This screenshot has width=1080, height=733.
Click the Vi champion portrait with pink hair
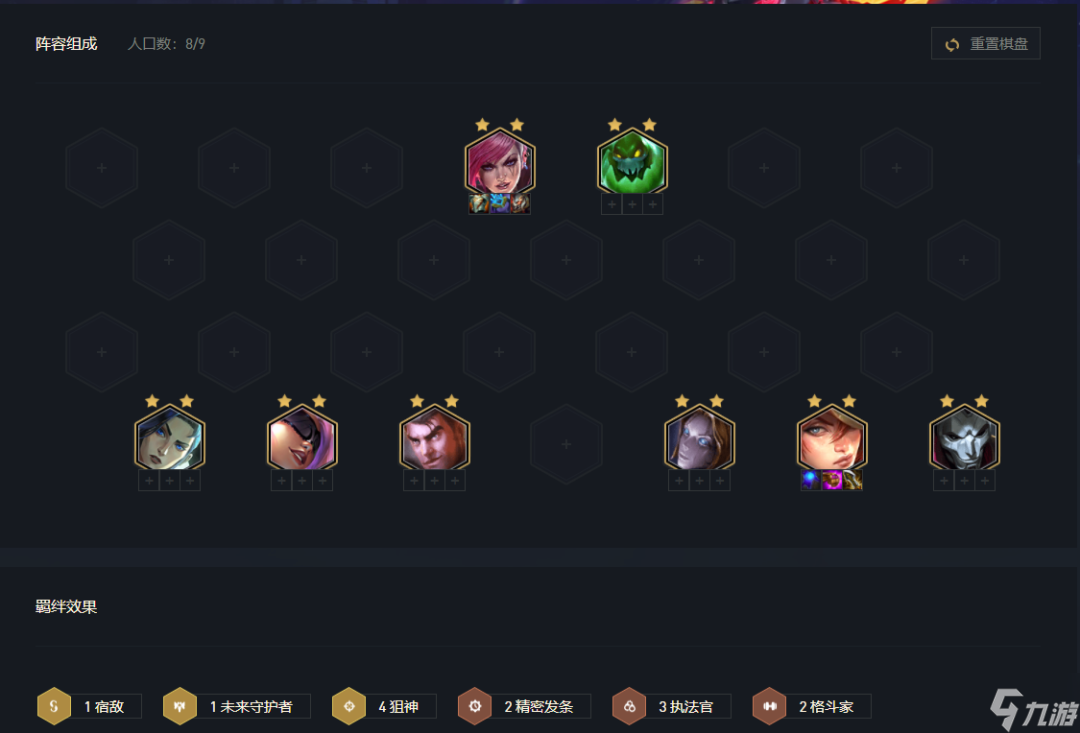pos(499,163)
